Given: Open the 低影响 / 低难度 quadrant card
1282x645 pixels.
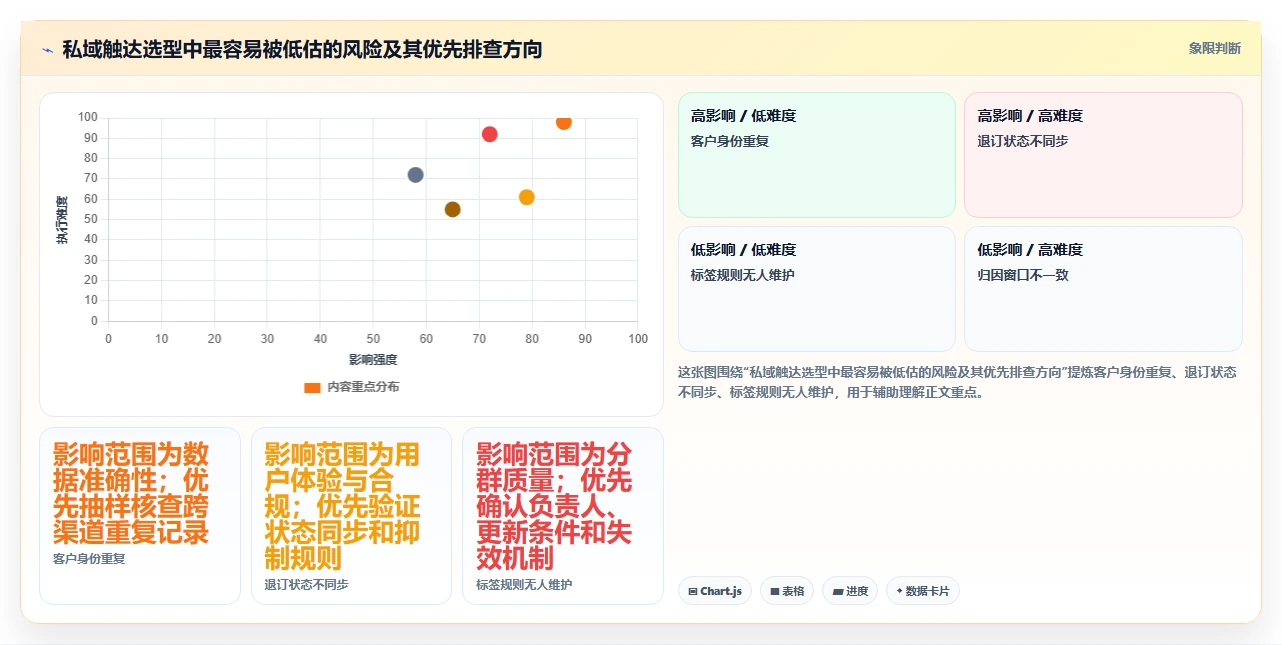Looking at the screenshot, I should [x=817, y=289].
